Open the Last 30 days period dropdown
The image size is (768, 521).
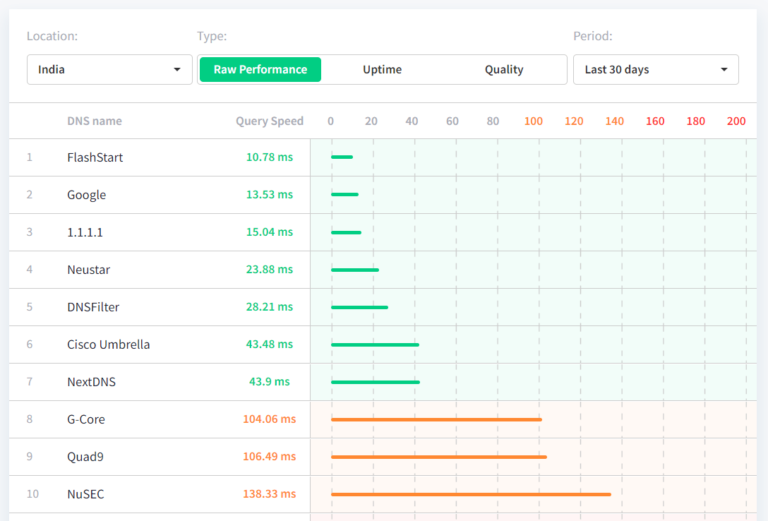point(656,70)
